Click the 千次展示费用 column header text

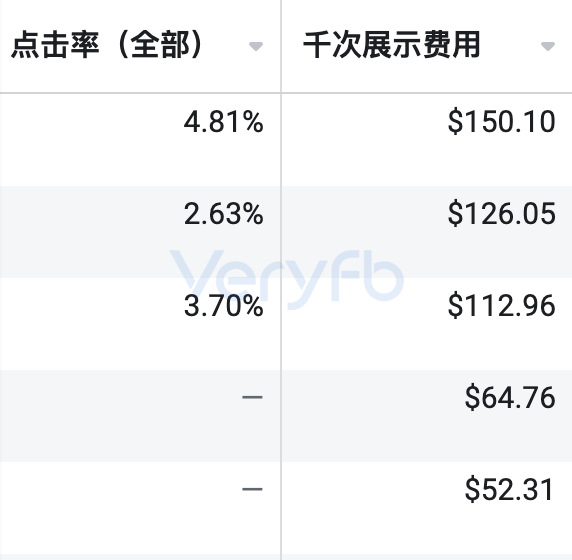click(391, 45)
